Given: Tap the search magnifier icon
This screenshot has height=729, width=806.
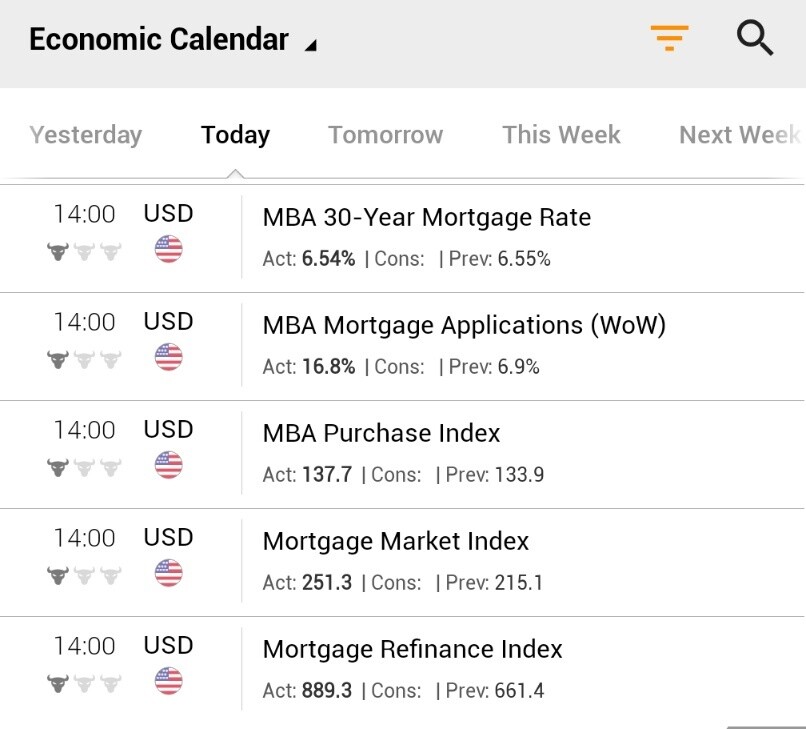Looking at the screenshot, I should tap(755, 39).
